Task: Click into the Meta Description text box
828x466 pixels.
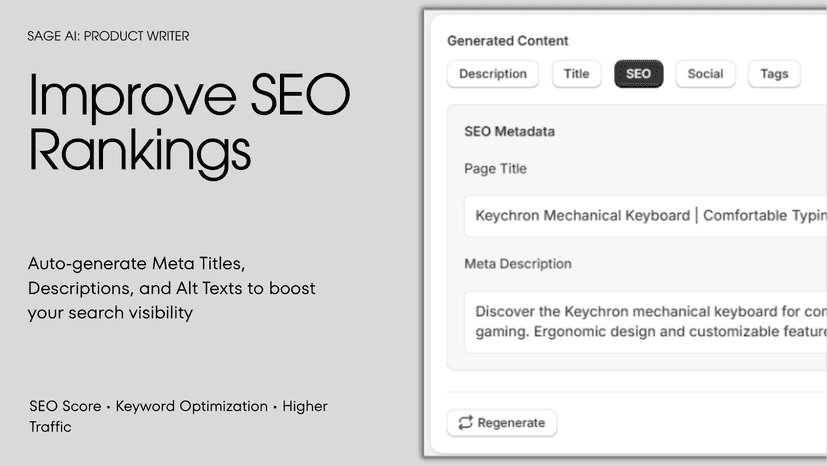Action: 646,322
